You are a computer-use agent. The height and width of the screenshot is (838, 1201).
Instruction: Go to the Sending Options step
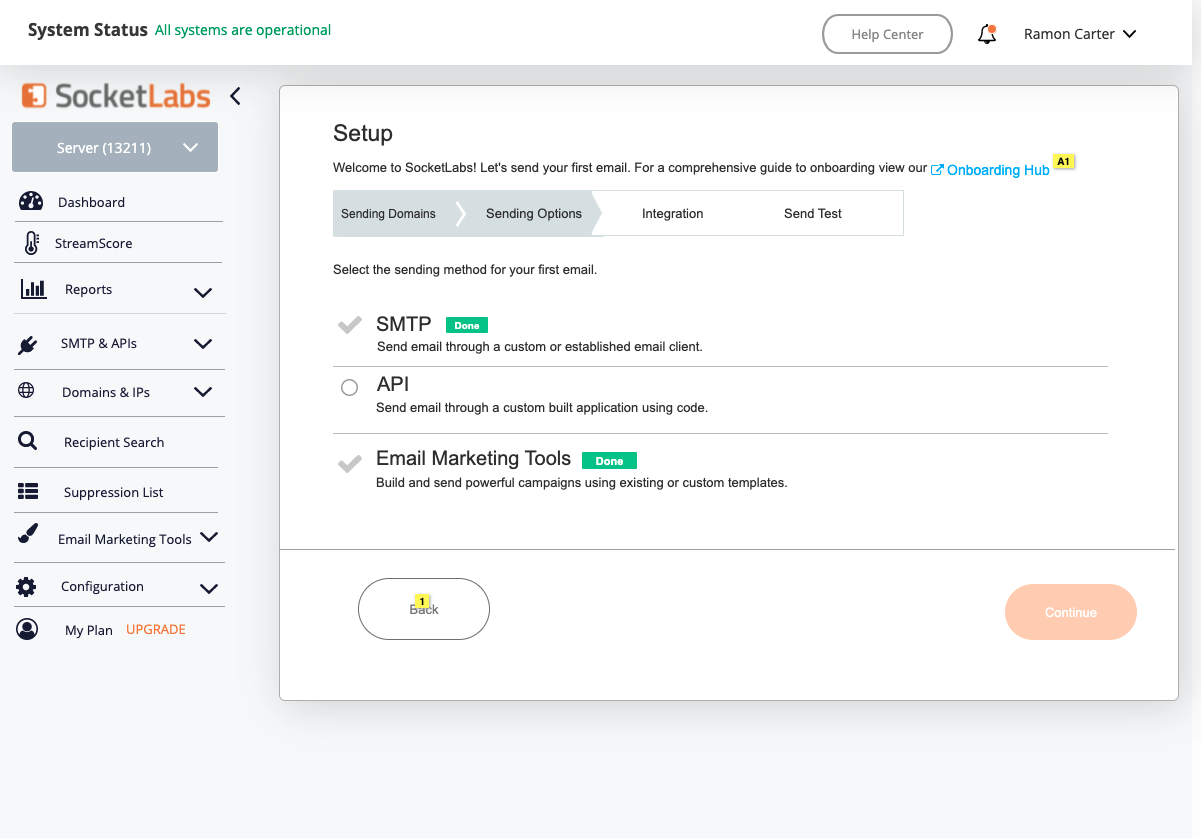pyautogui.click(x=534, y=213)
